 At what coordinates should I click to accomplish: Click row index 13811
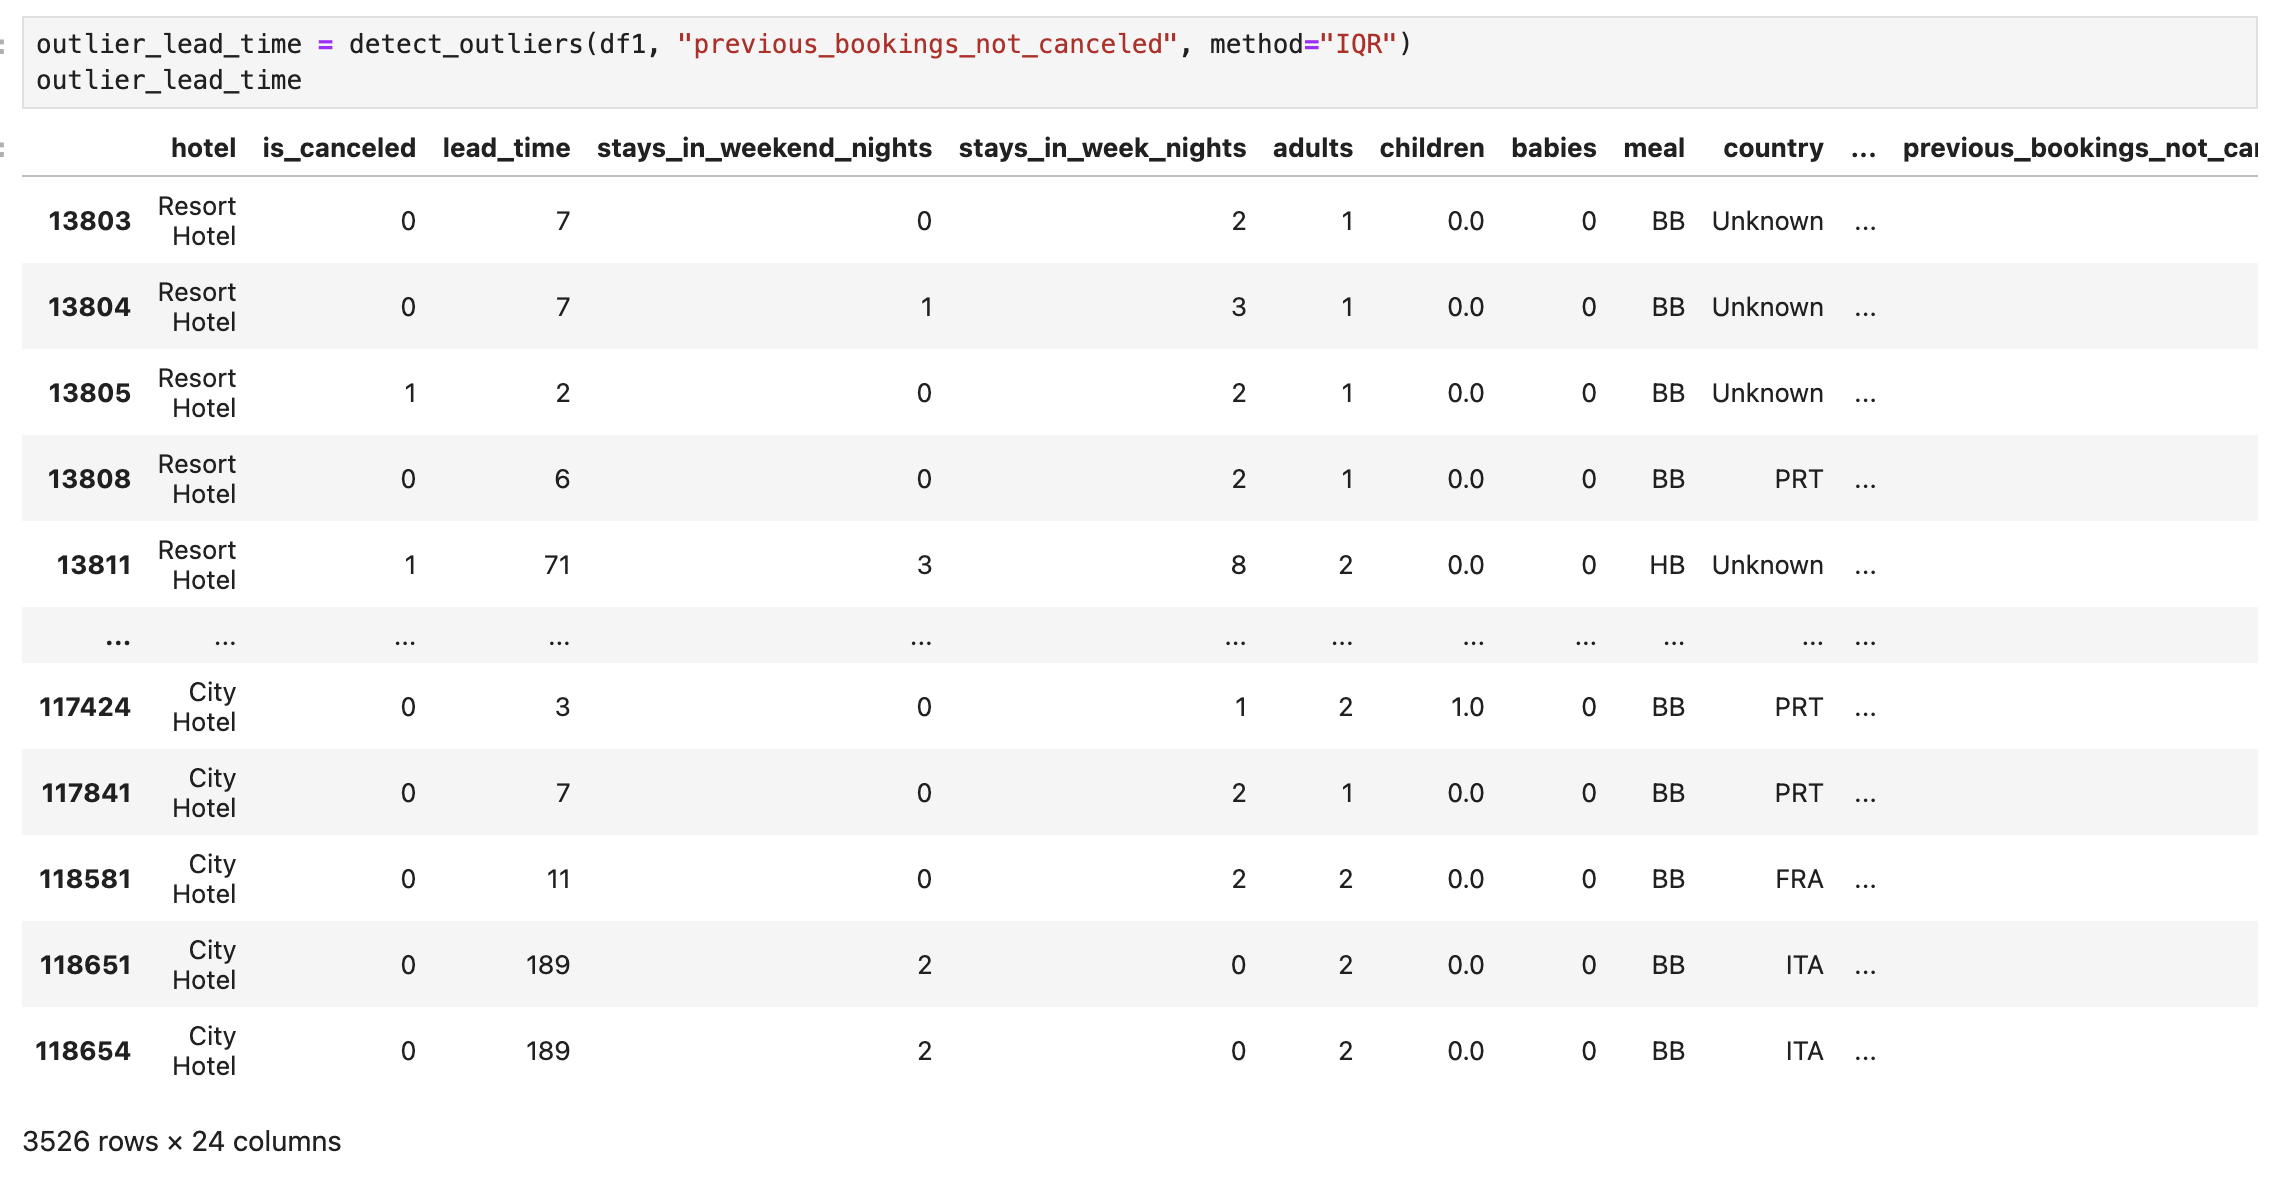93,565
